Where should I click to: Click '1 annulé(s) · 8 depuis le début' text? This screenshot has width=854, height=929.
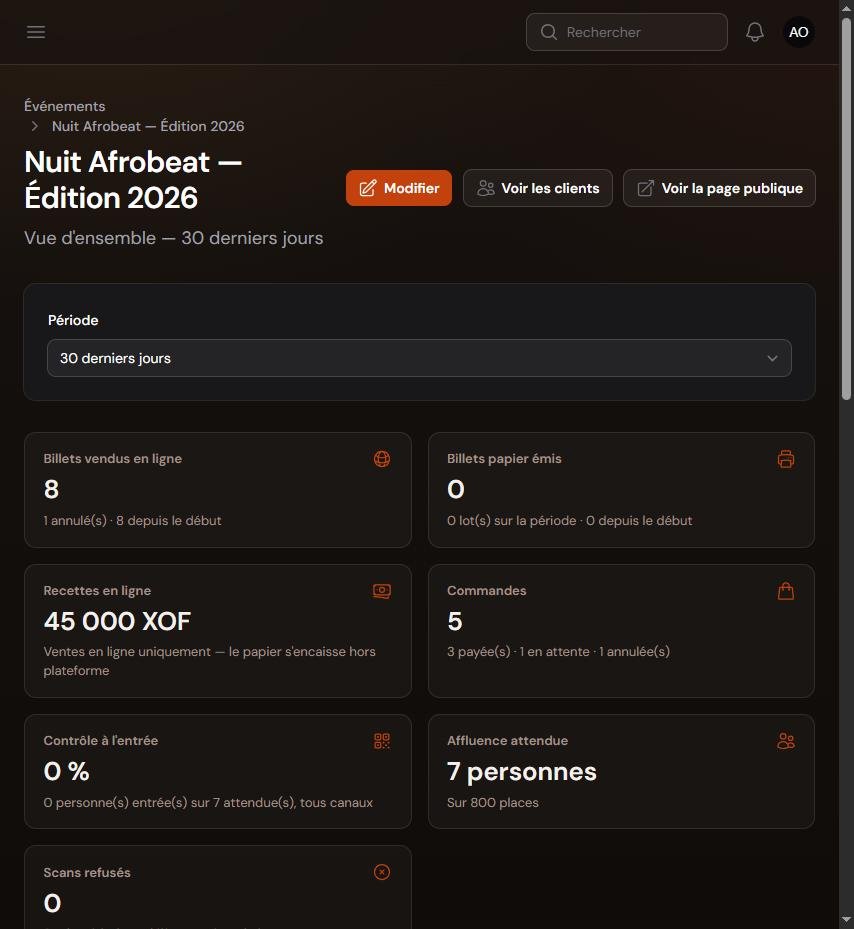coord(132,520)
